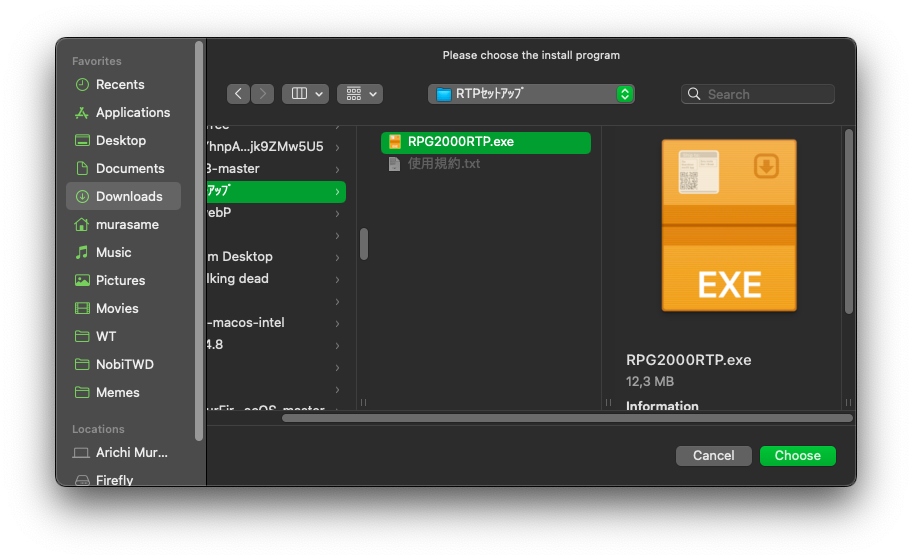Open the Music folder
Image resolution: width=912 pixels, height=560 pixels.
113,253
